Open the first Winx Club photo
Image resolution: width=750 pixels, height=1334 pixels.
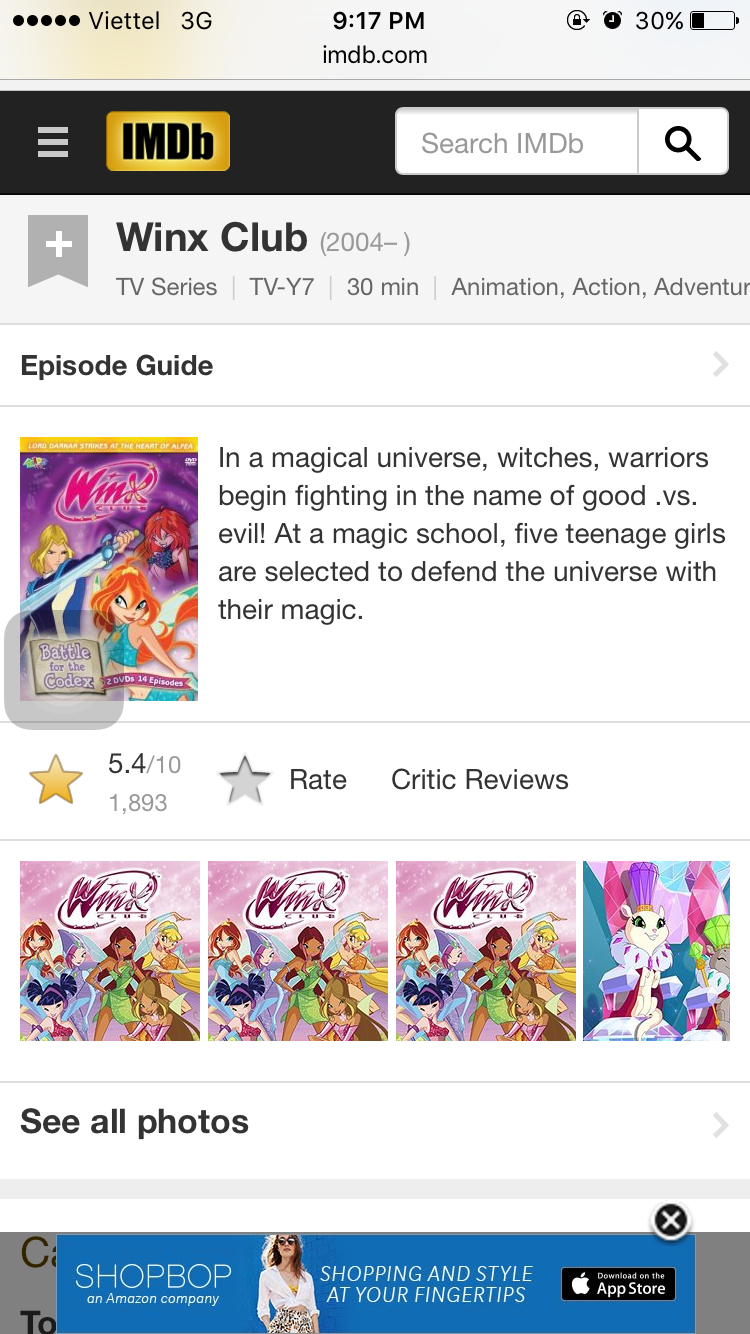pos(110,951)
